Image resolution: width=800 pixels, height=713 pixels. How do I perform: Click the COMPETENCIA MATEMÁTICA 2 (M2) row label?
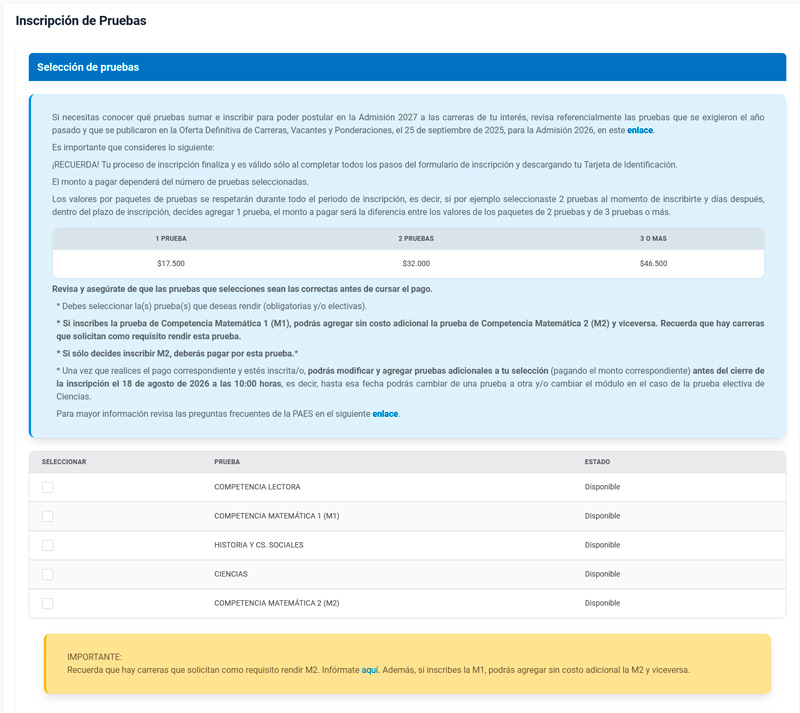277,603
